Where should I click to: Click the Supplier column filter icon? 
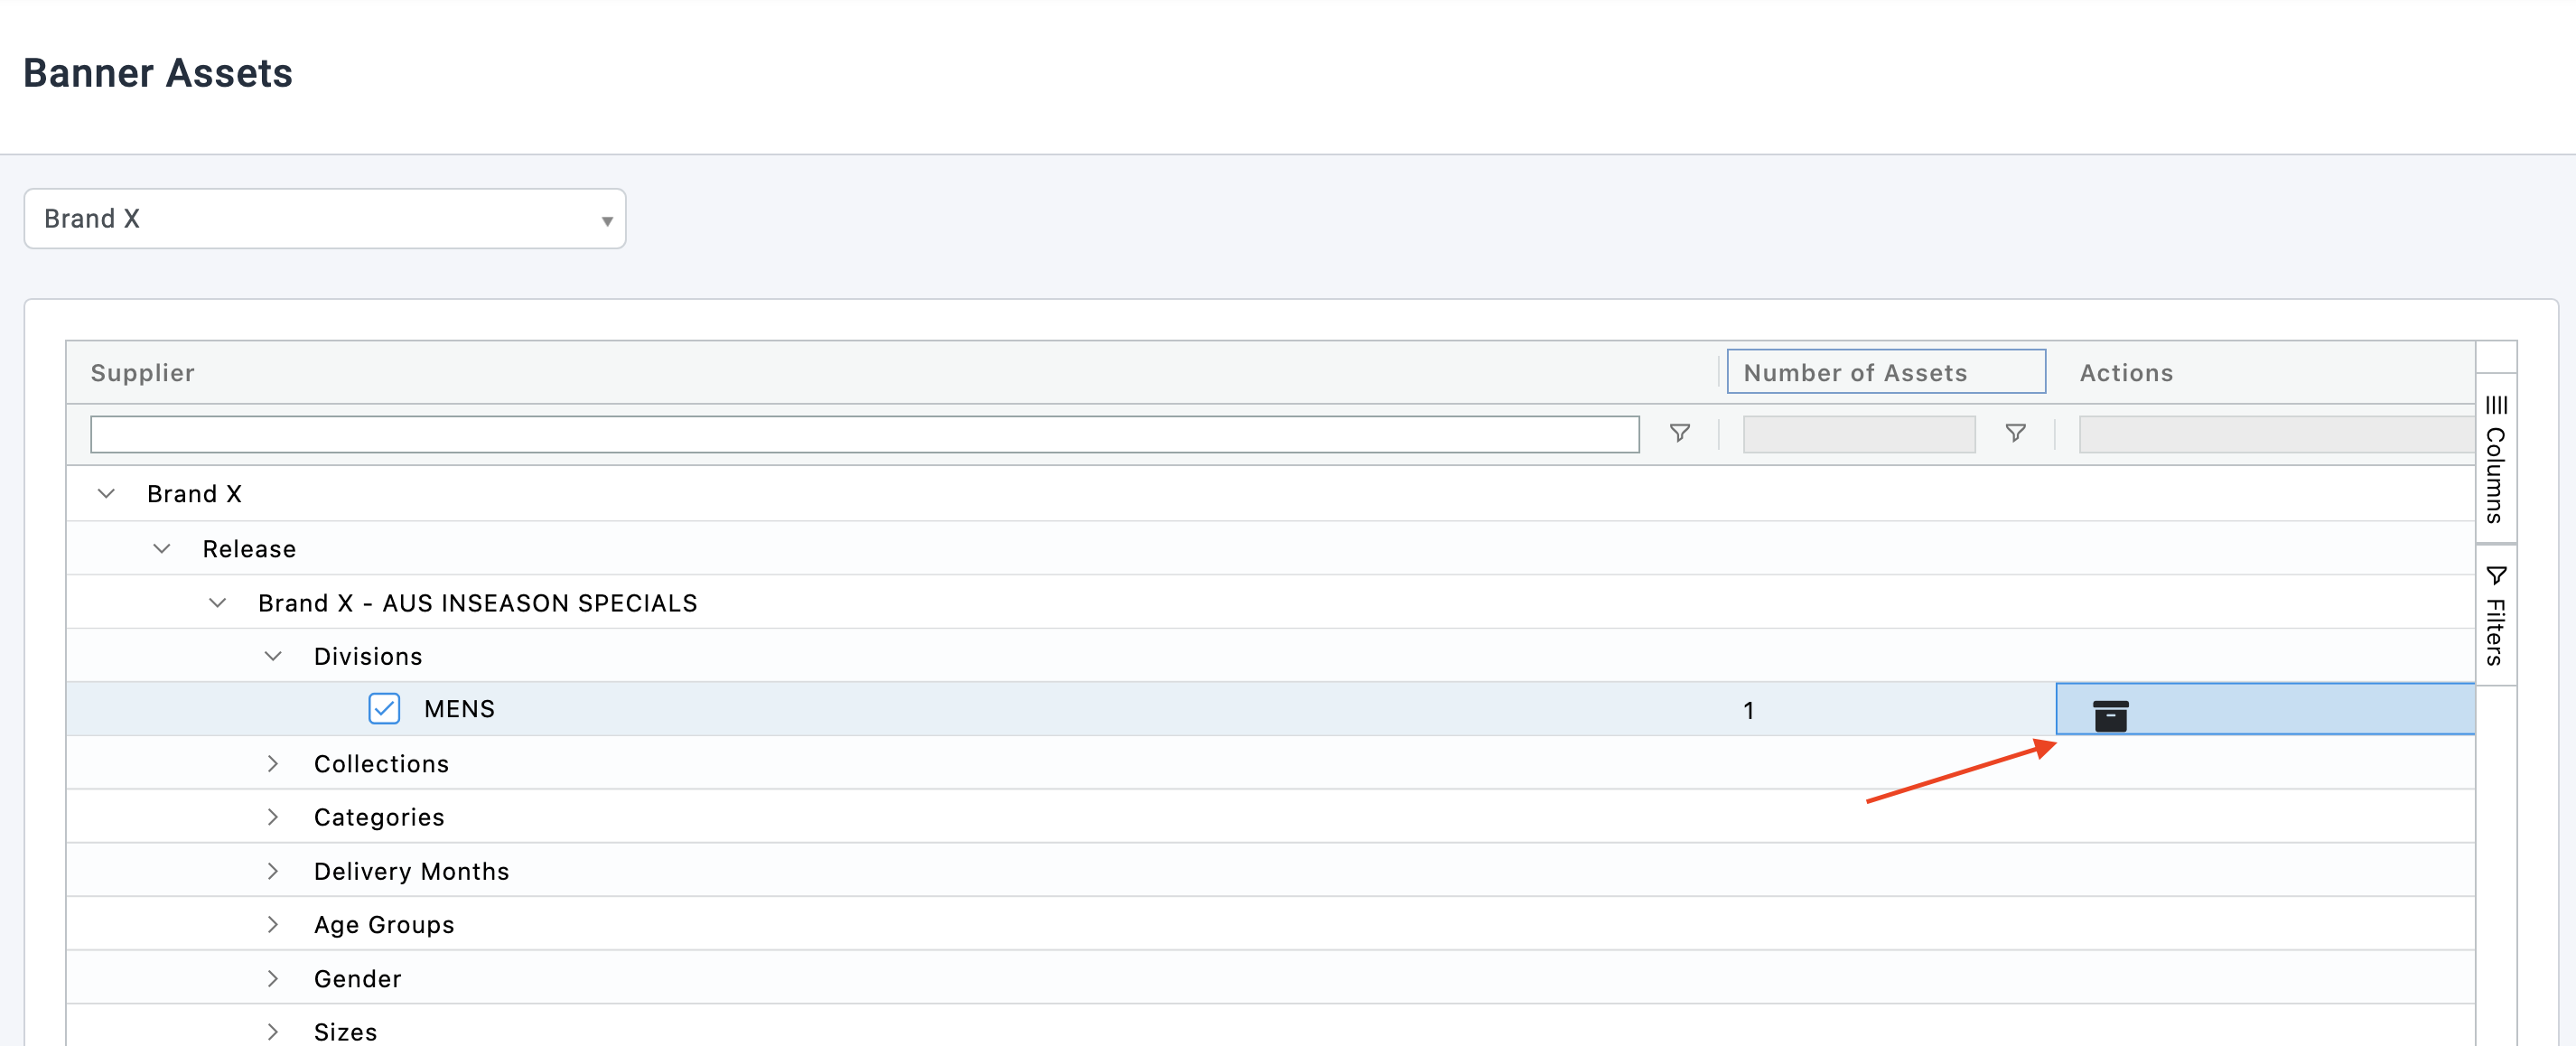pos(1680,433)
